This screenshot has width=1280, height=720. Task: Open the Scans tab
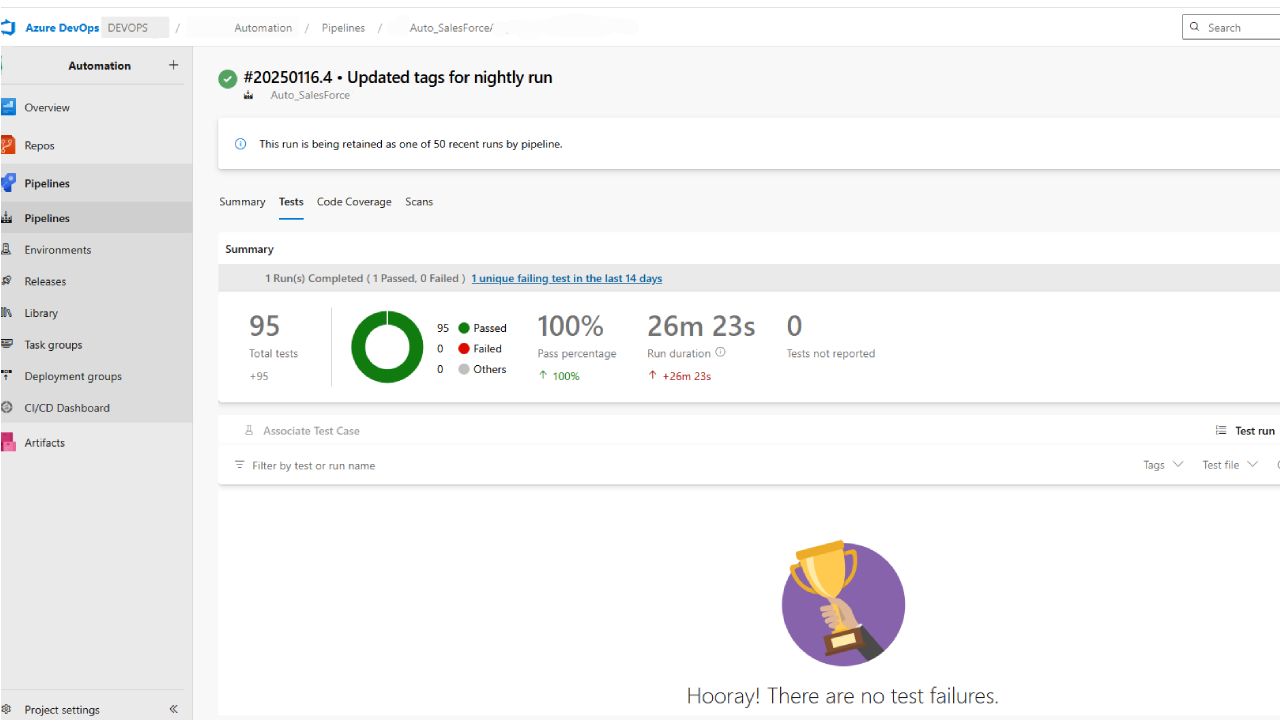click(x=419, y=202)
